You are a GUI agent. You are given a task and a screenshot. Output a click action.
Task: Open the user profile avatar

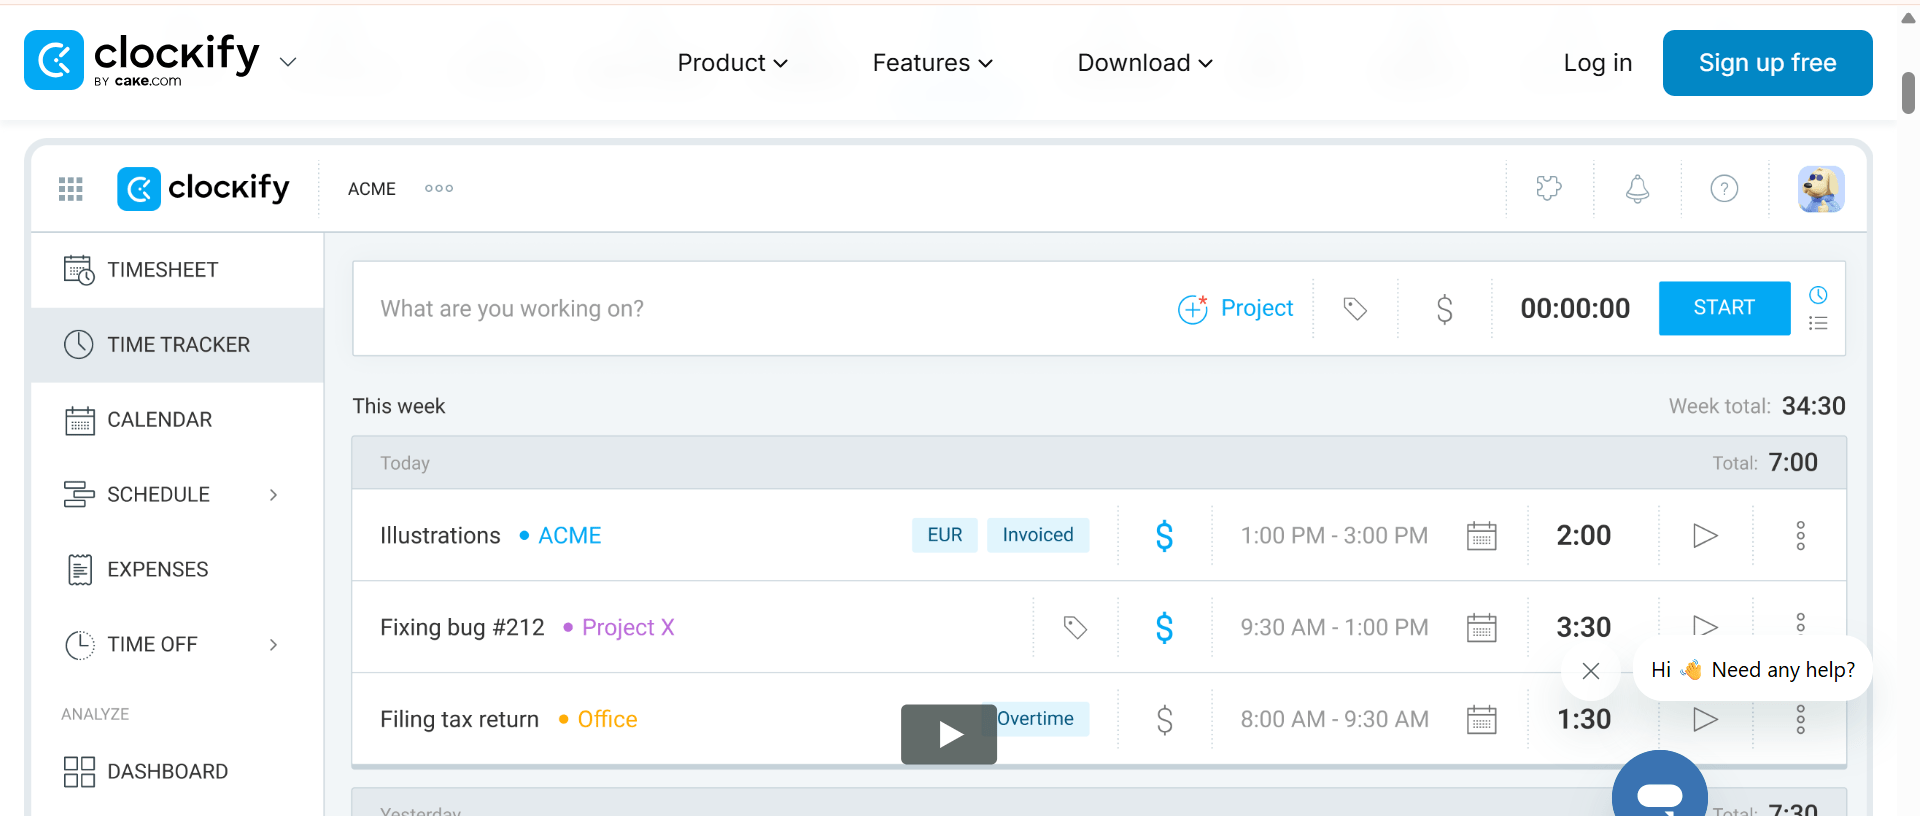pyautogui.click(x=1821, y=188)
